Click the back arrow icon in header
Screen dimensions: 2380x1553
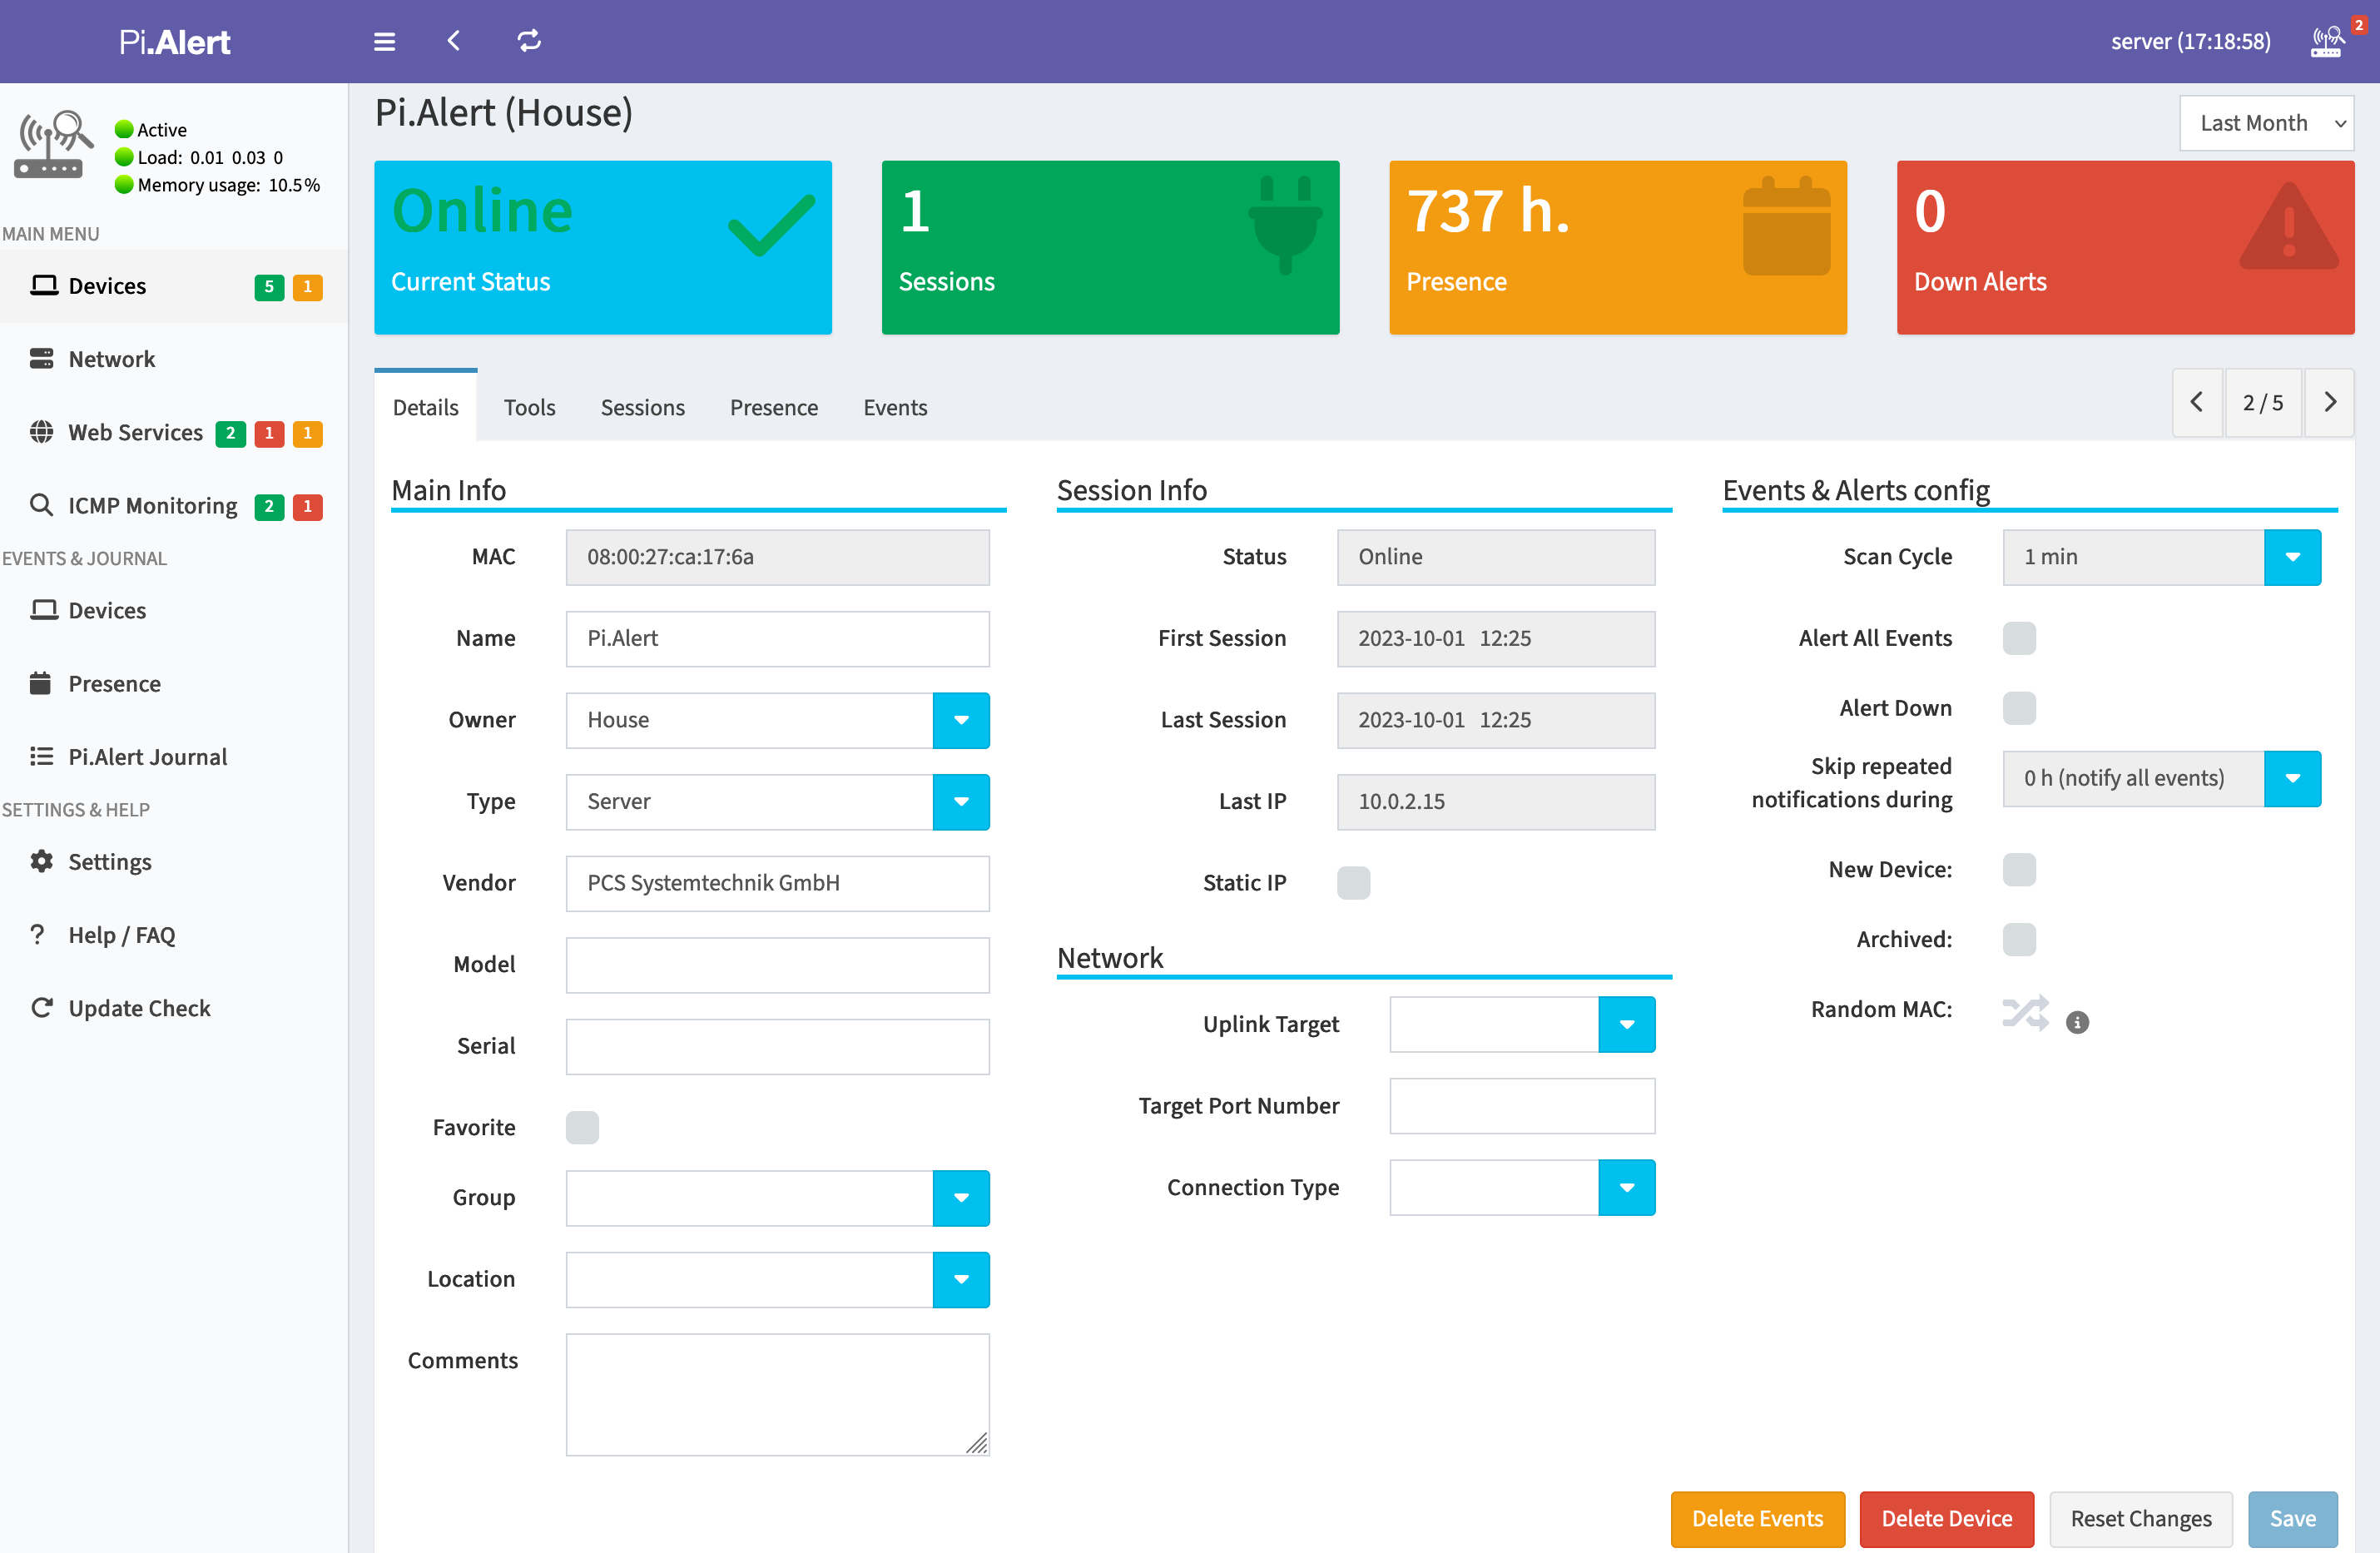[x=454, y=41]
